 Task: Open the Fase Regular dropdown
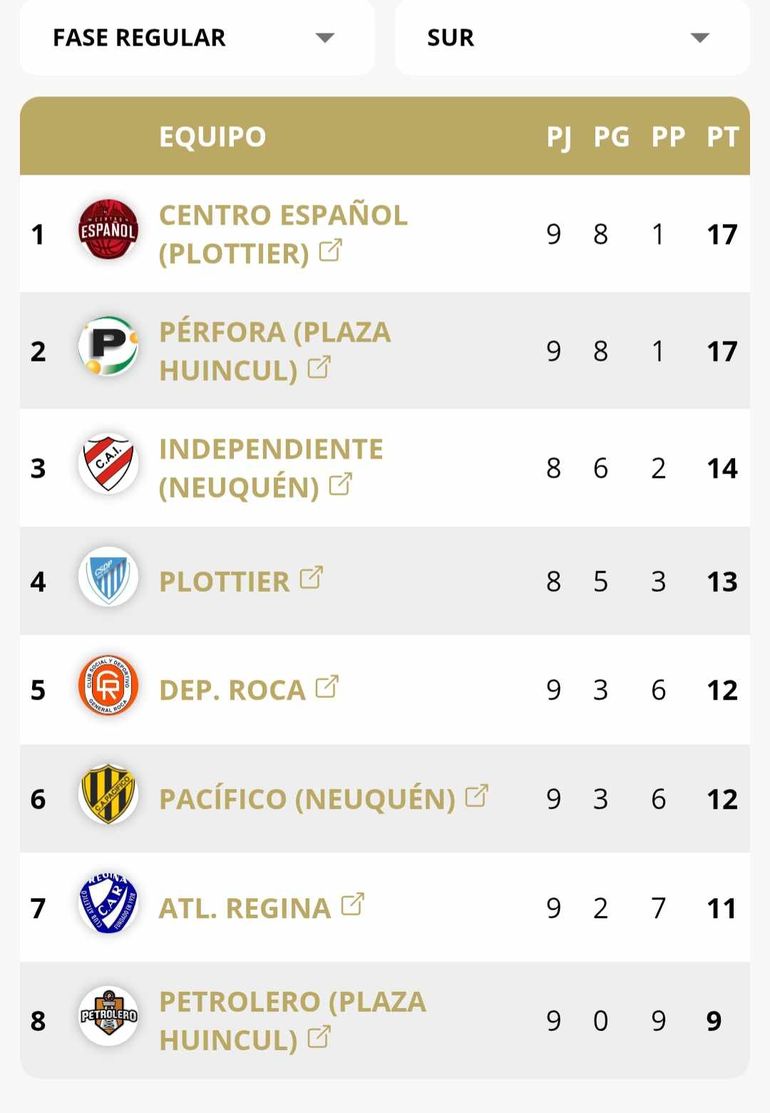197,38
